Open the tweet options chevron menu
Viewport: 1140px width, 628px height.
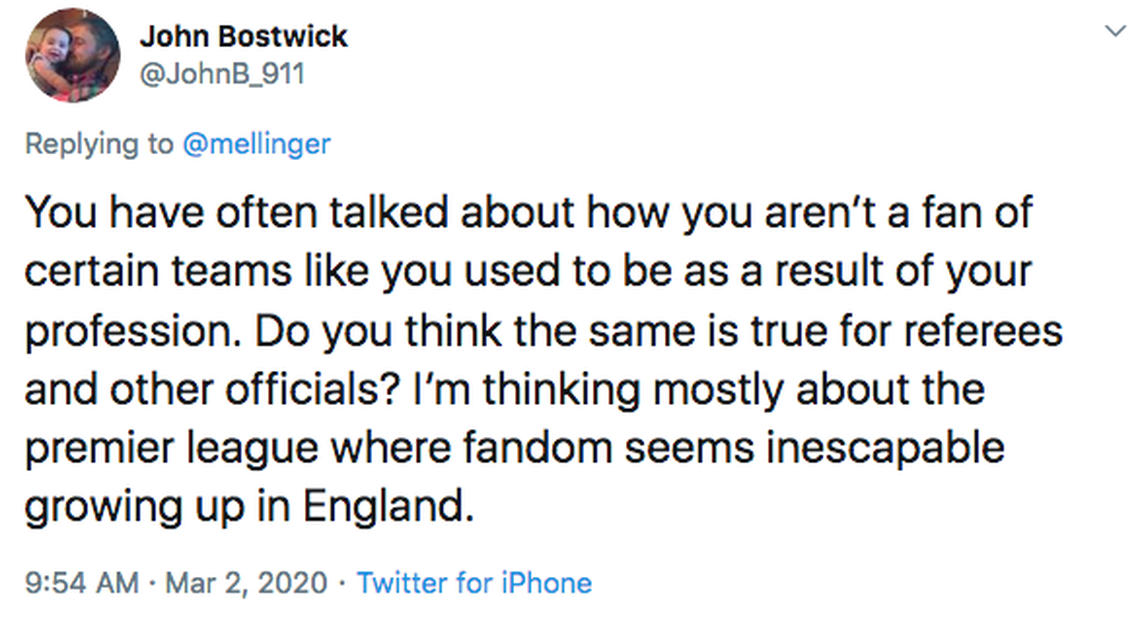click(x=1115, y=32)
